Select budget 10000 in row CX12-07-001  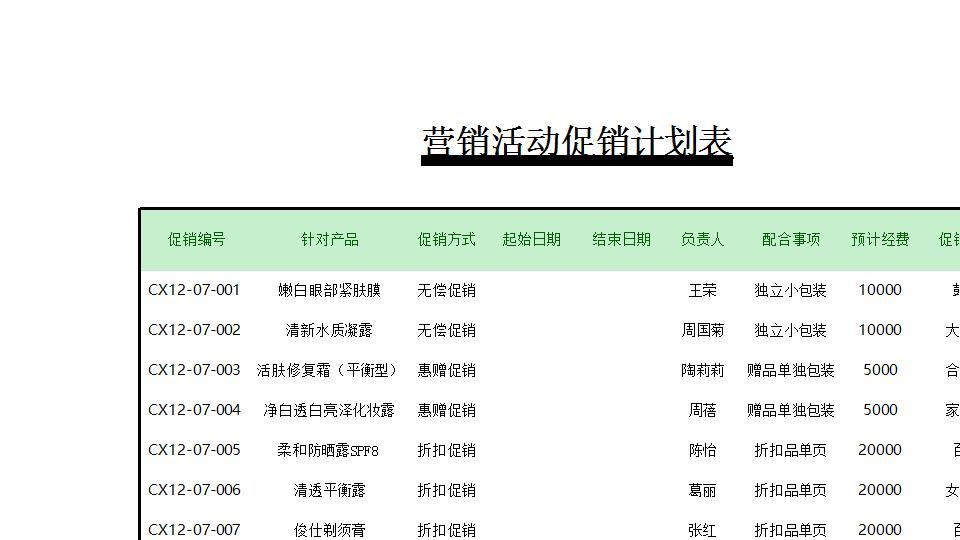[x=880, y=290]
